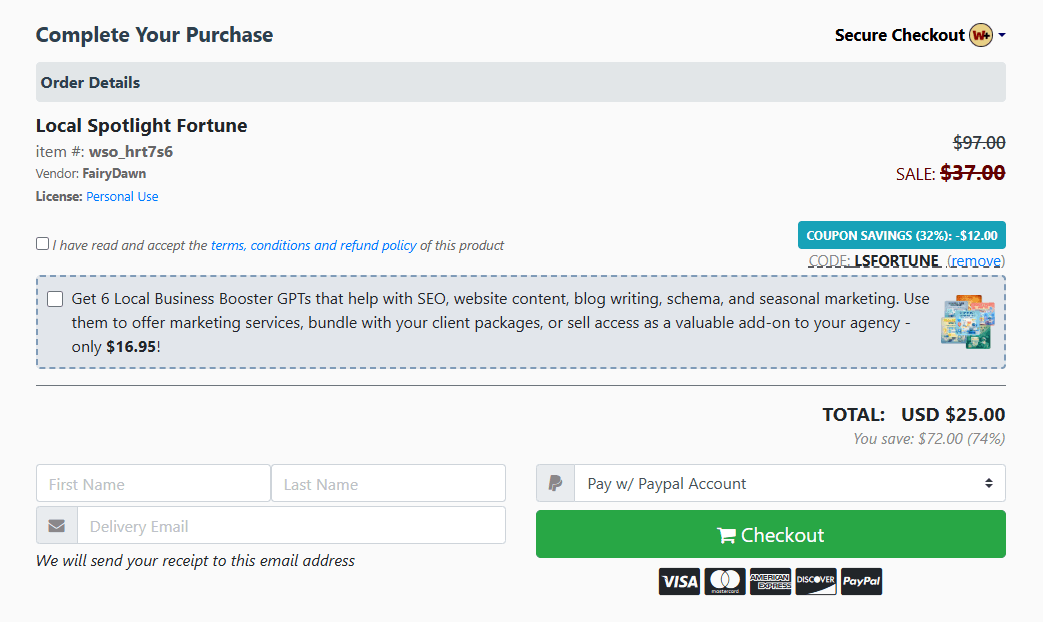Screen dimensions: 1043x622
Task: Click the Mastercard icon
Action: point(725,581)
